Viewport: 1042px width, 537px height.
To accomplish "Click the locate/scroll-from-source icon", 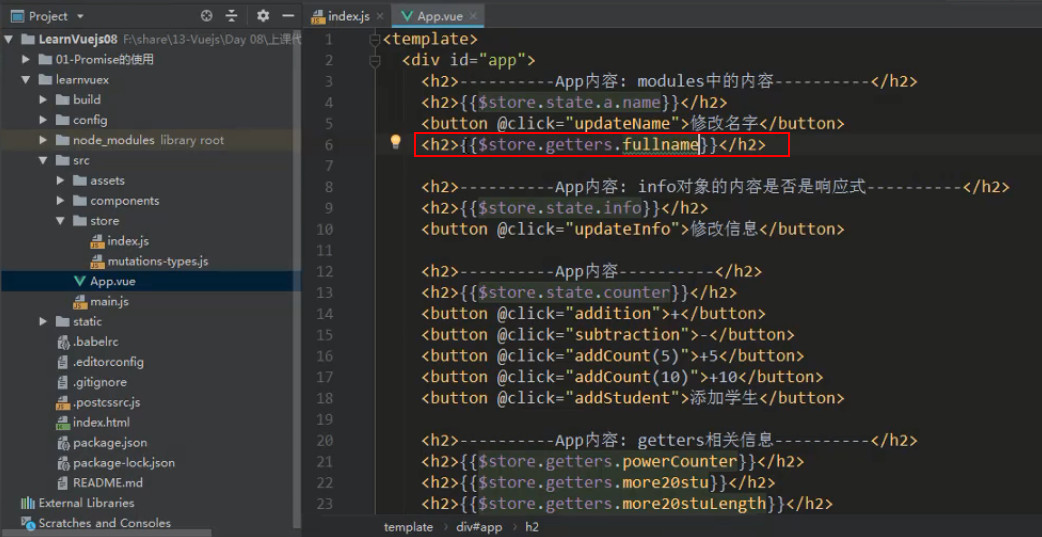I will (x=207, y=16).
